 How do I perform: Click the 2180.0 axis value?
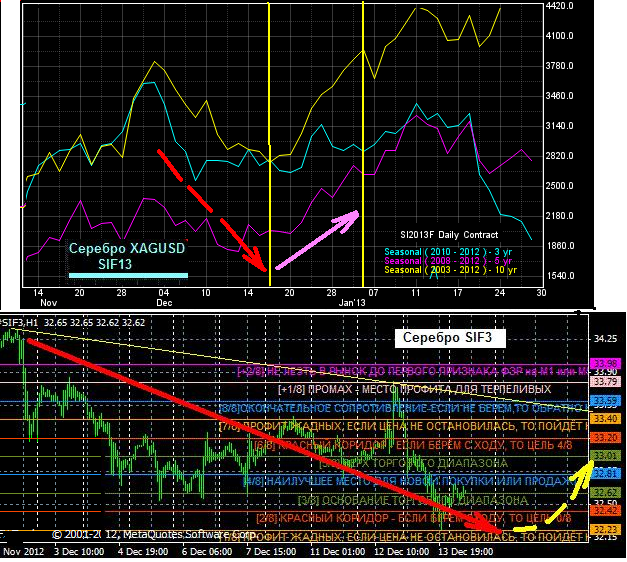pyautogui.click(x=561, y=216)
